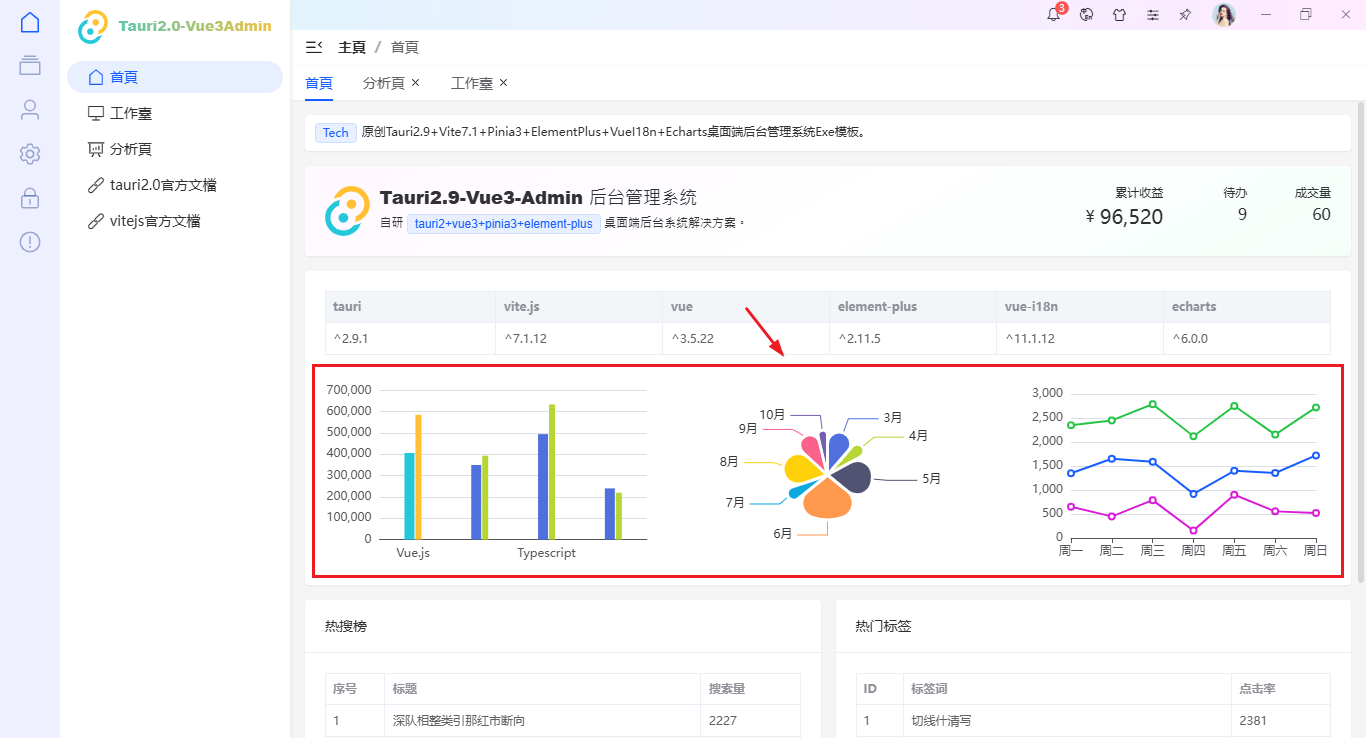1366x738 pixels.
Task: Switch language with the translate icon
Action: [x=1087, y=14]
